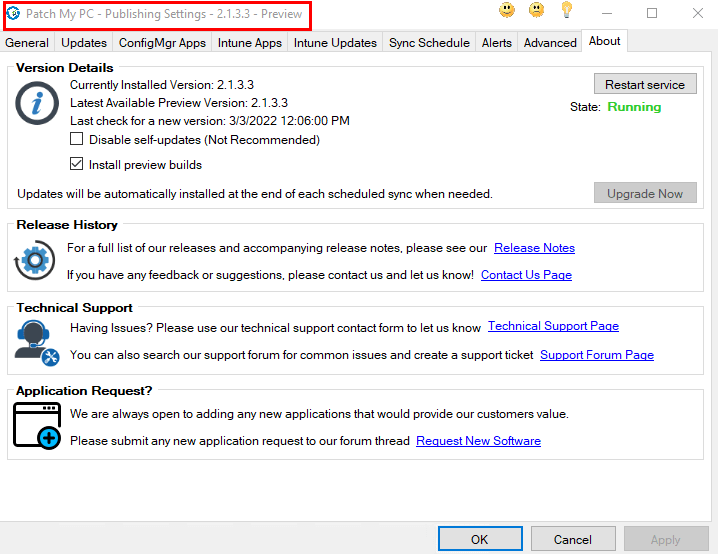The image size is (718, 554).
Task: Click the Upgrade Now button
Action: tap(645, 193)
